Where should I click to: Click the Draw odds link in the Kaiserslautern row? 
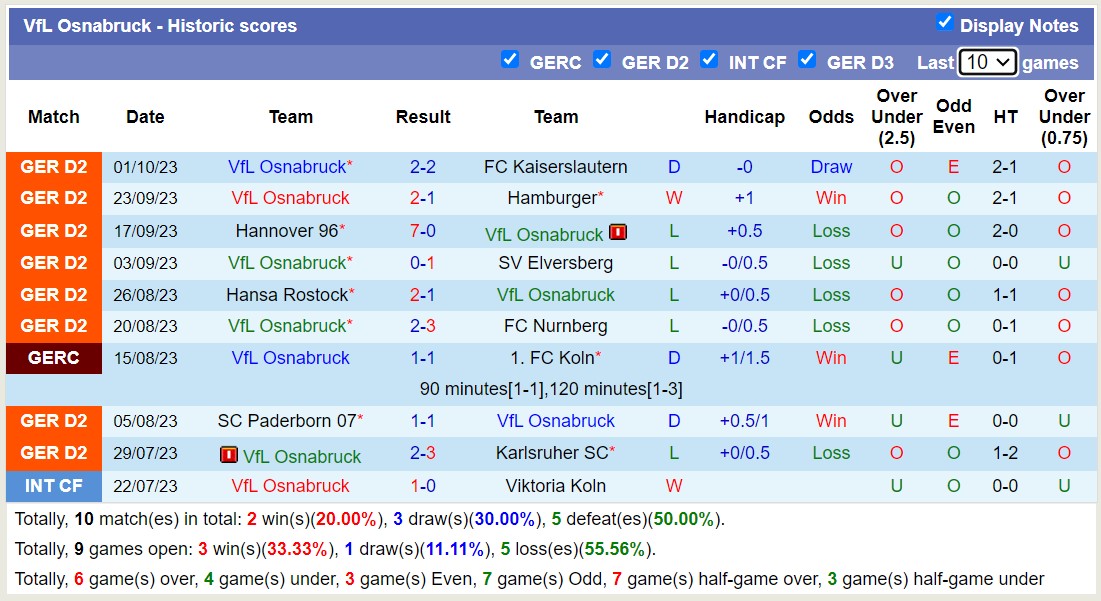[831, 167]
